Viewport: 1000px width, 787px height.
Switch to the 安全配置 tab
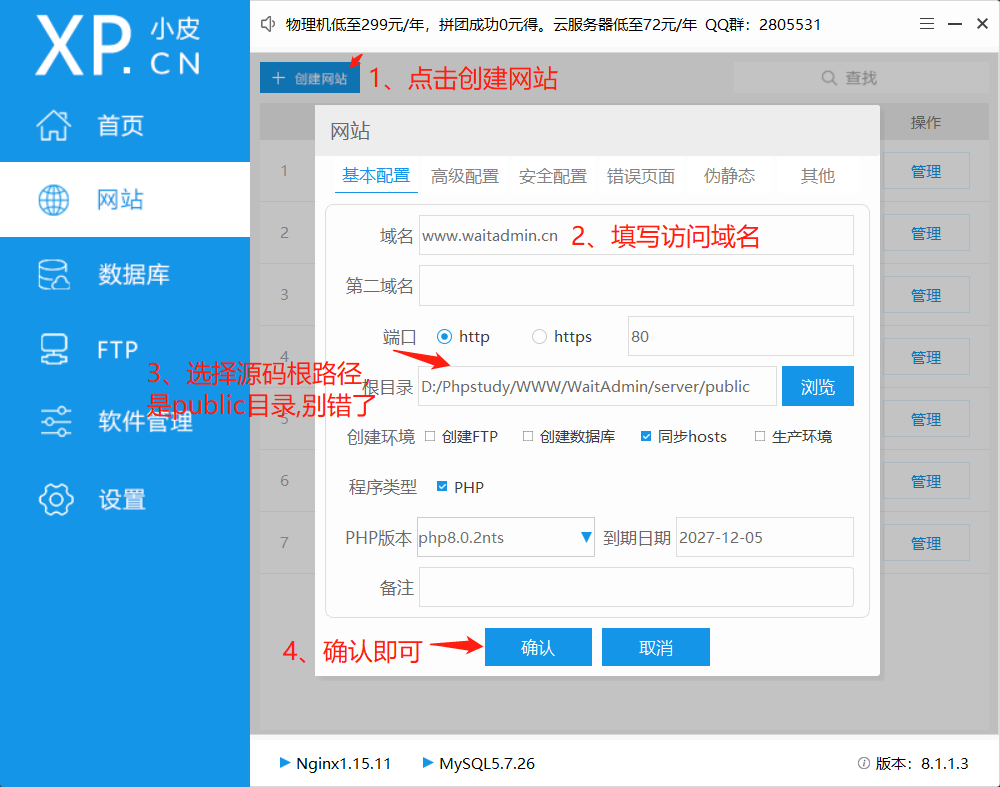(553, 175)
